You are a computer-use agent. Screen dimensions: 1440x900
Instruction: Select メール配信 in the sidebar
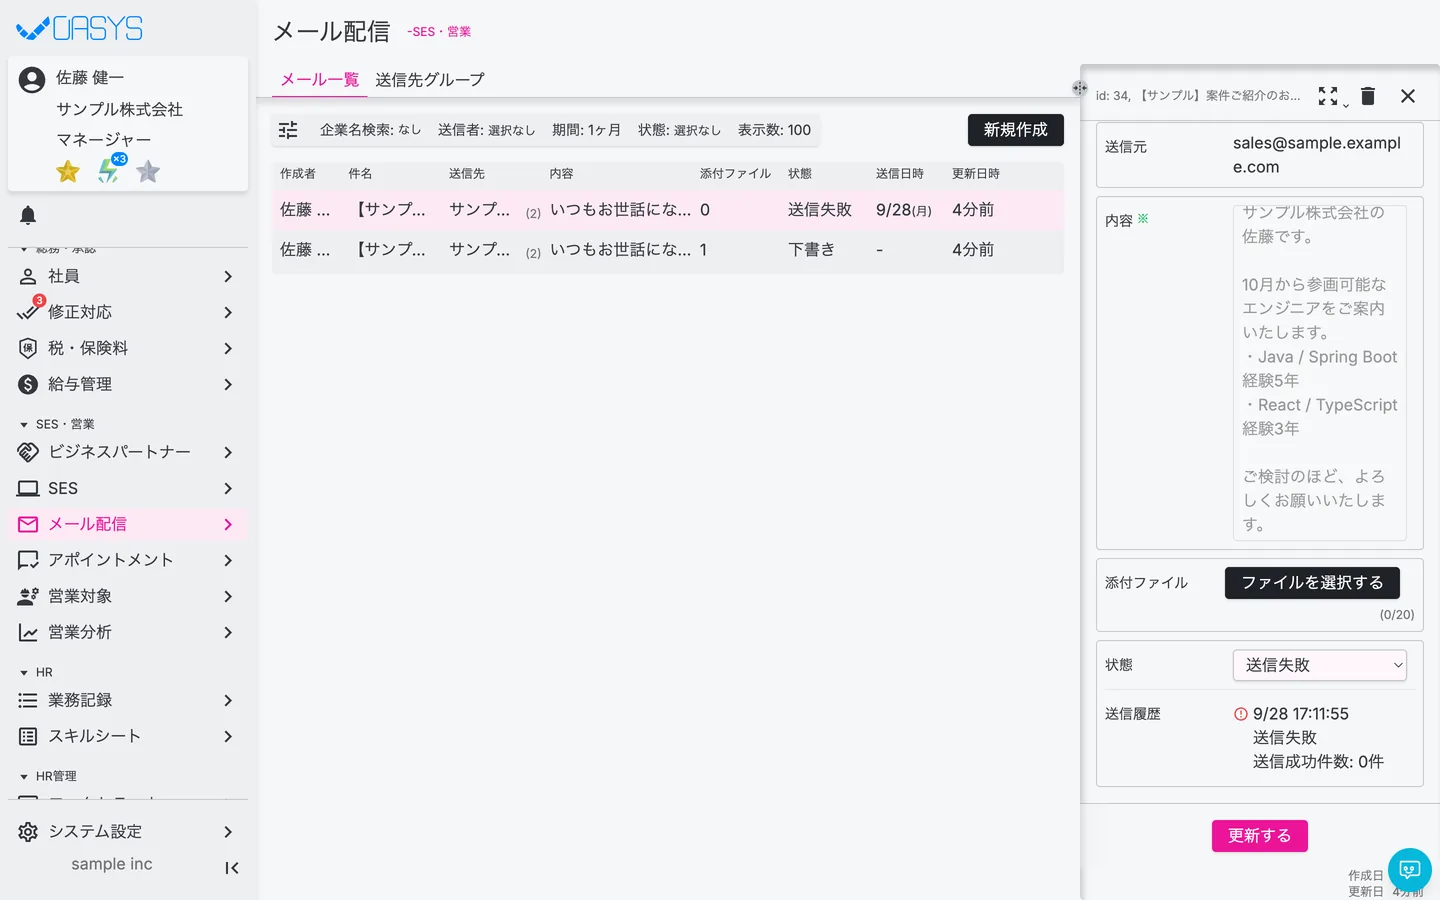pyautogui.click(x=128, y=524)
